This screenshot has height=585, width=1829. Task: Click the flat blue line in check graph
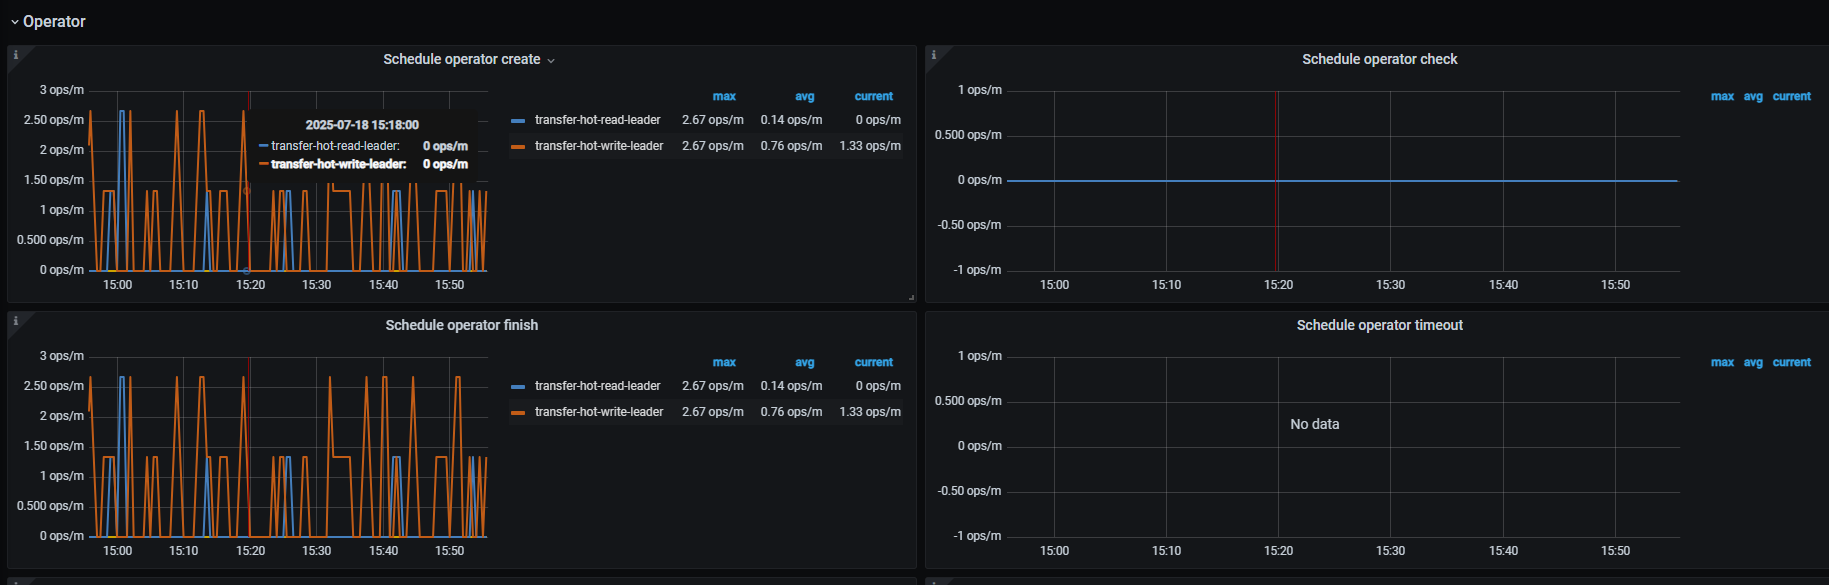(x=1340, y=181)
